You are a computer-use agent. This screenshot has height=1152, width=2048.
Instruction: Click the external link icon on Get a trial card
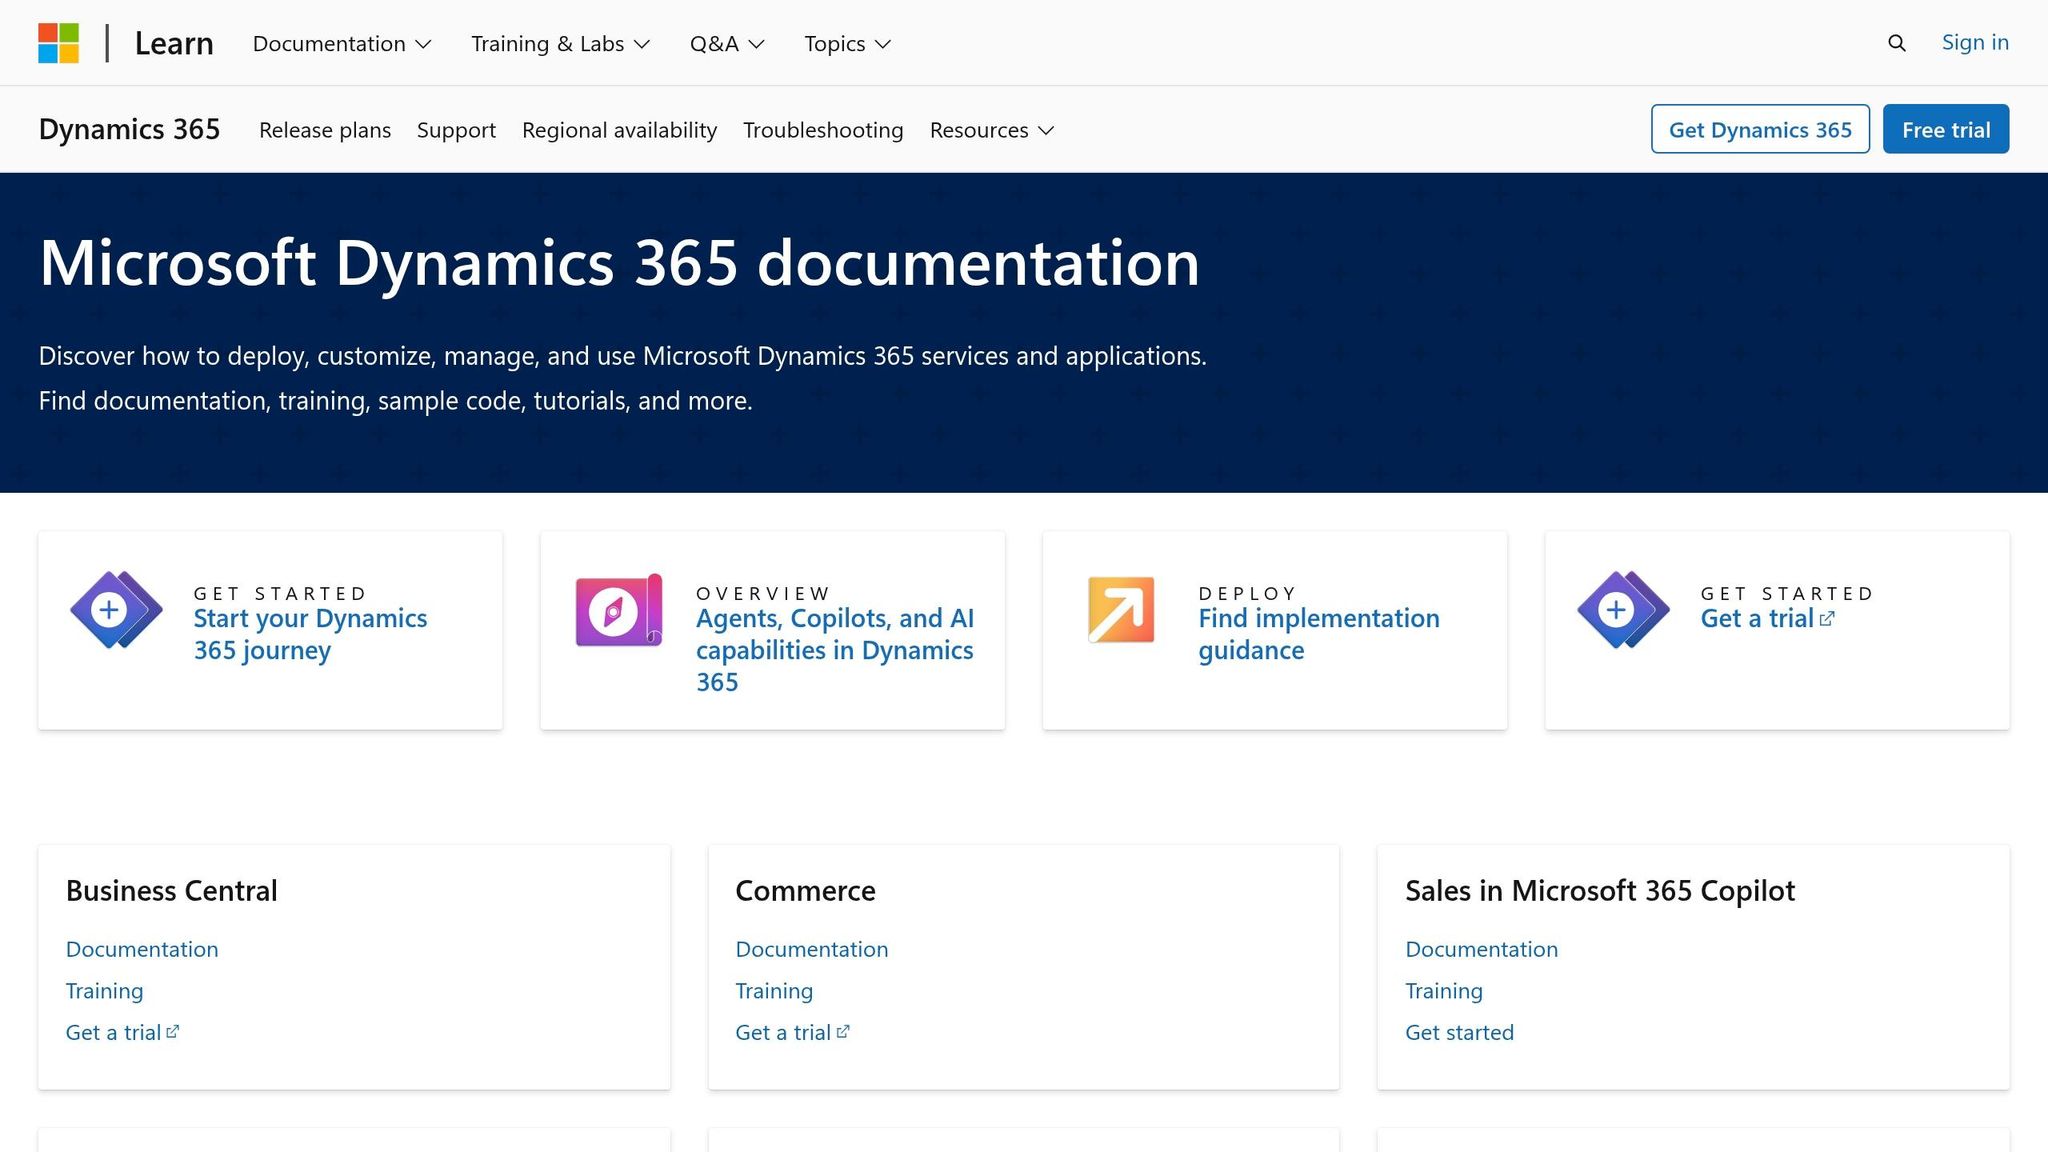[x=1827, y=619]
